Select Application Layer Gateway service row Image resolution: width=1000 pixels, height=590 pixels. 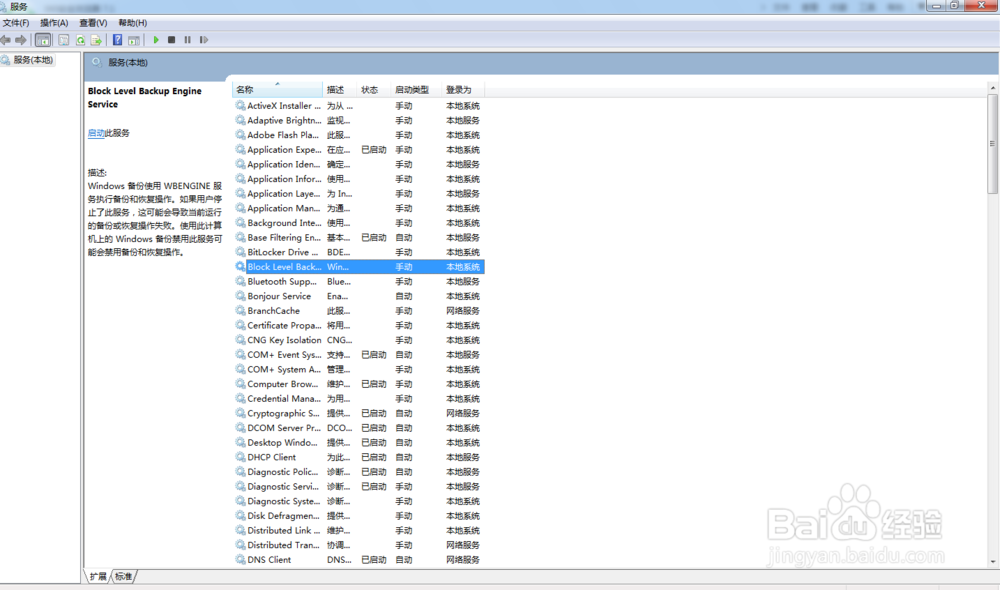[x=358, y=194]
